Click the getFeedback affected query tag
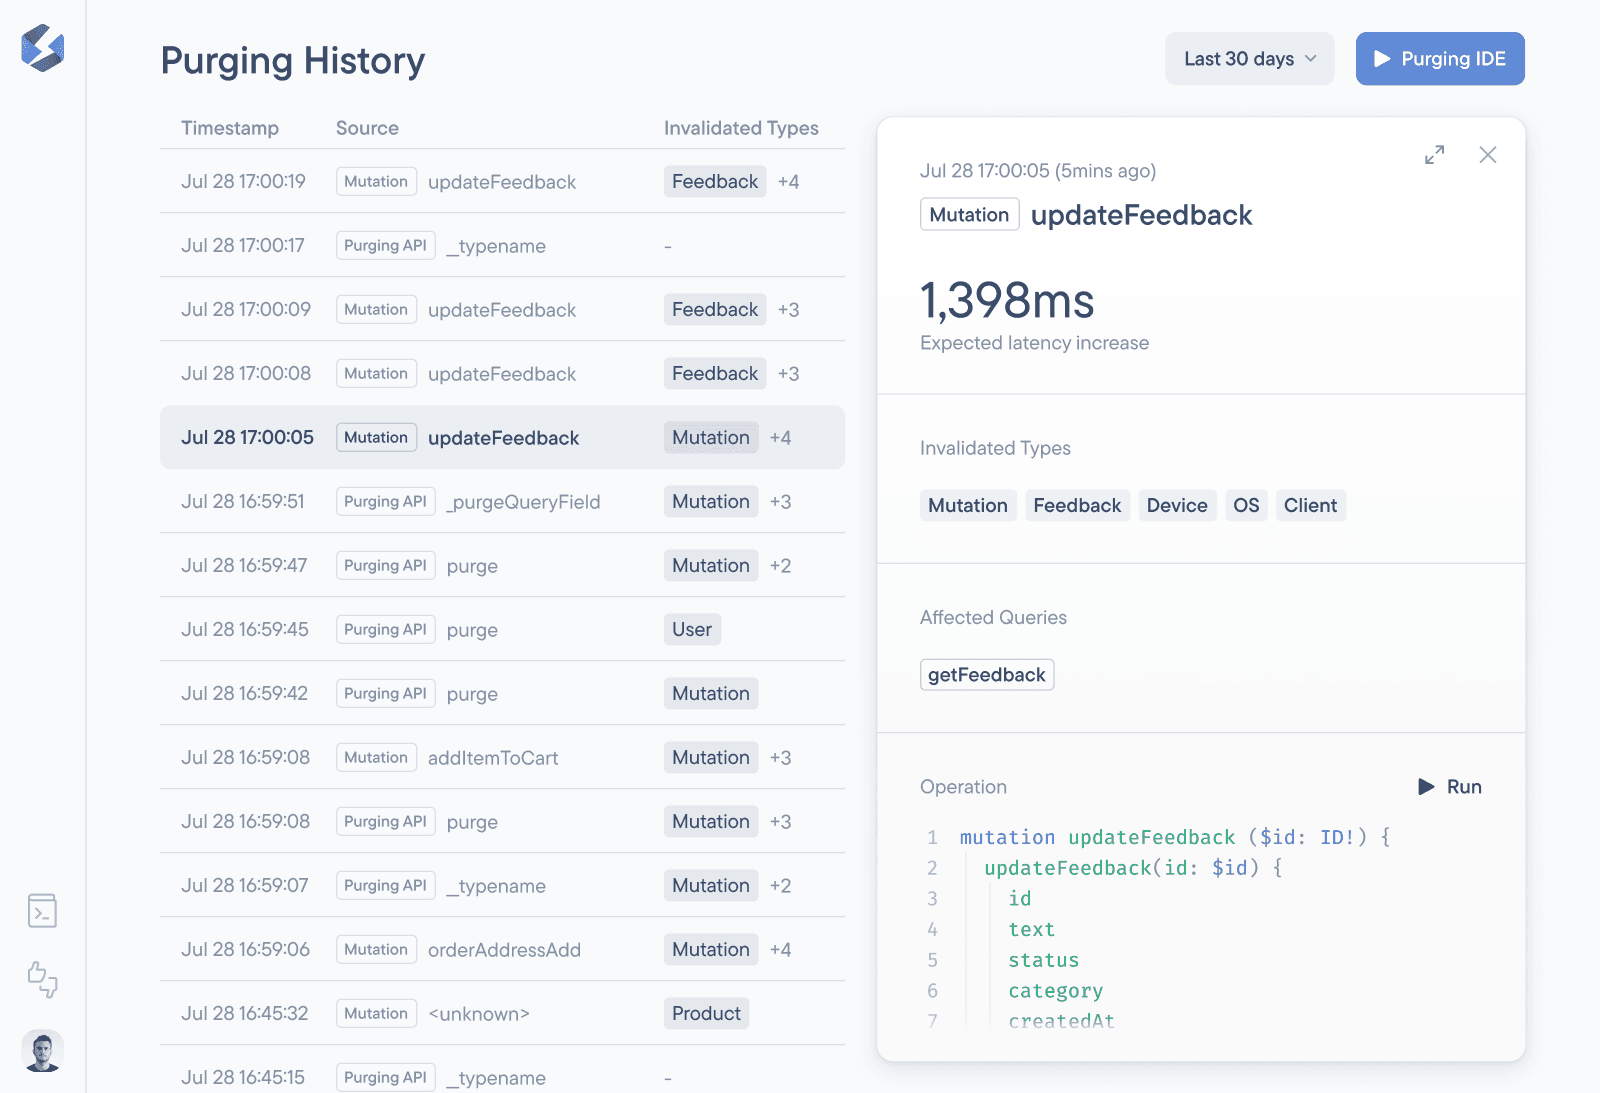This screenshot has height=1093, width=1600. [986, 675]
